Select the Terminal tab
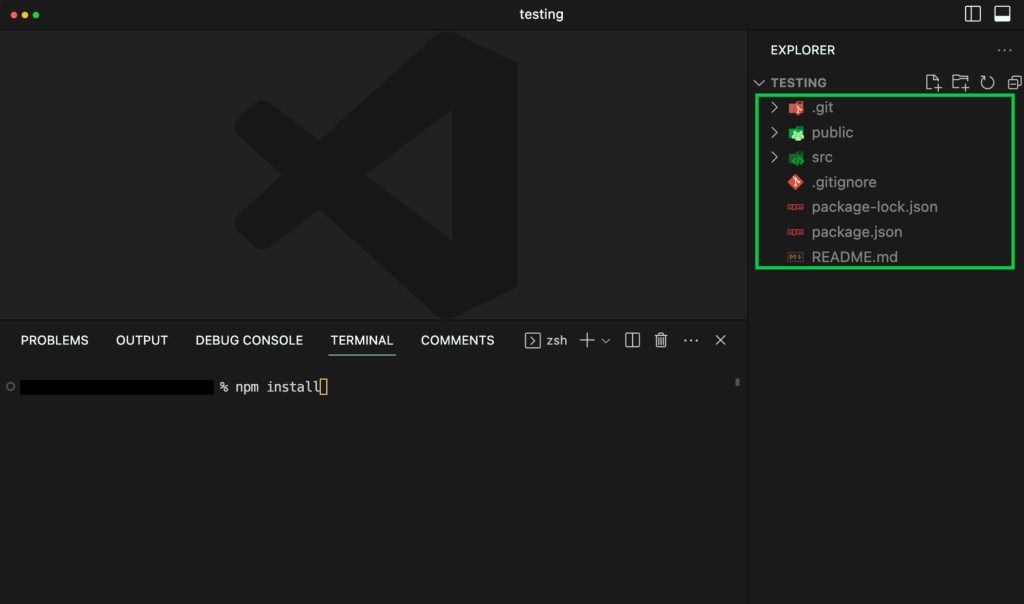The width and height of the screenshot is (1024, 604). click(x=362, y=340)
